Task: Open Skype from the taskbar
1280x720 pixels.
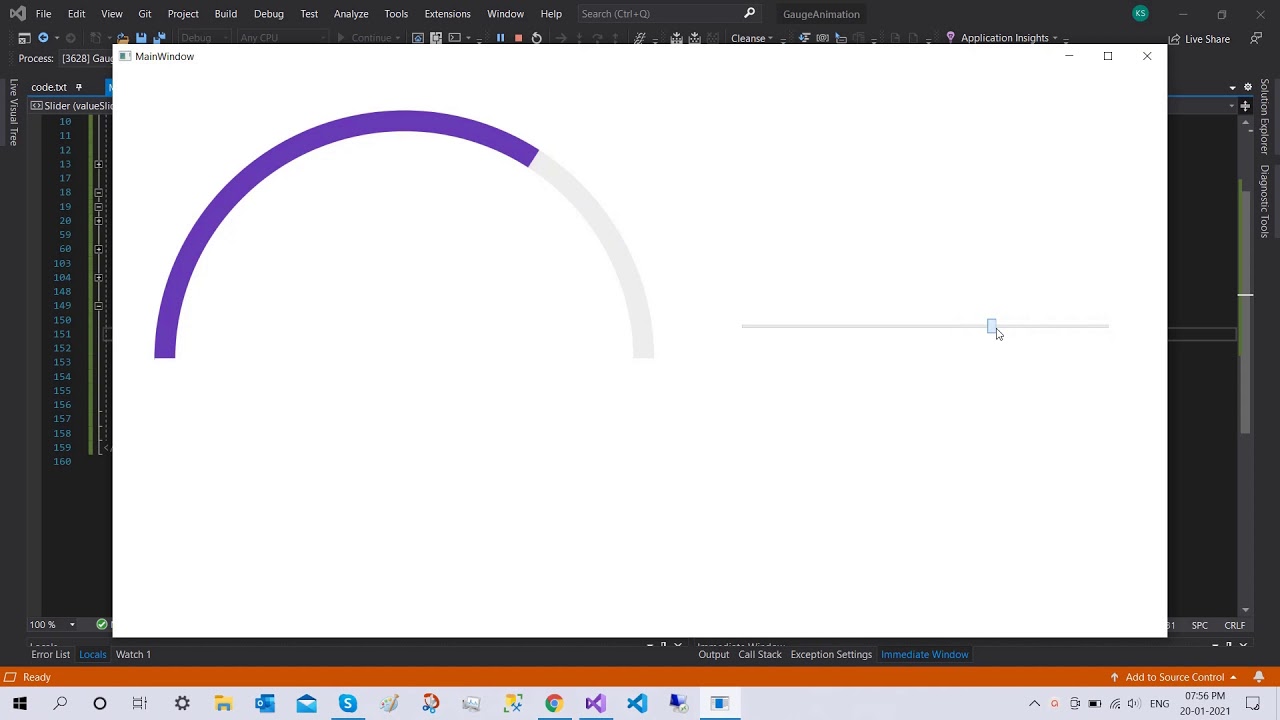Action: click(347, 703)
